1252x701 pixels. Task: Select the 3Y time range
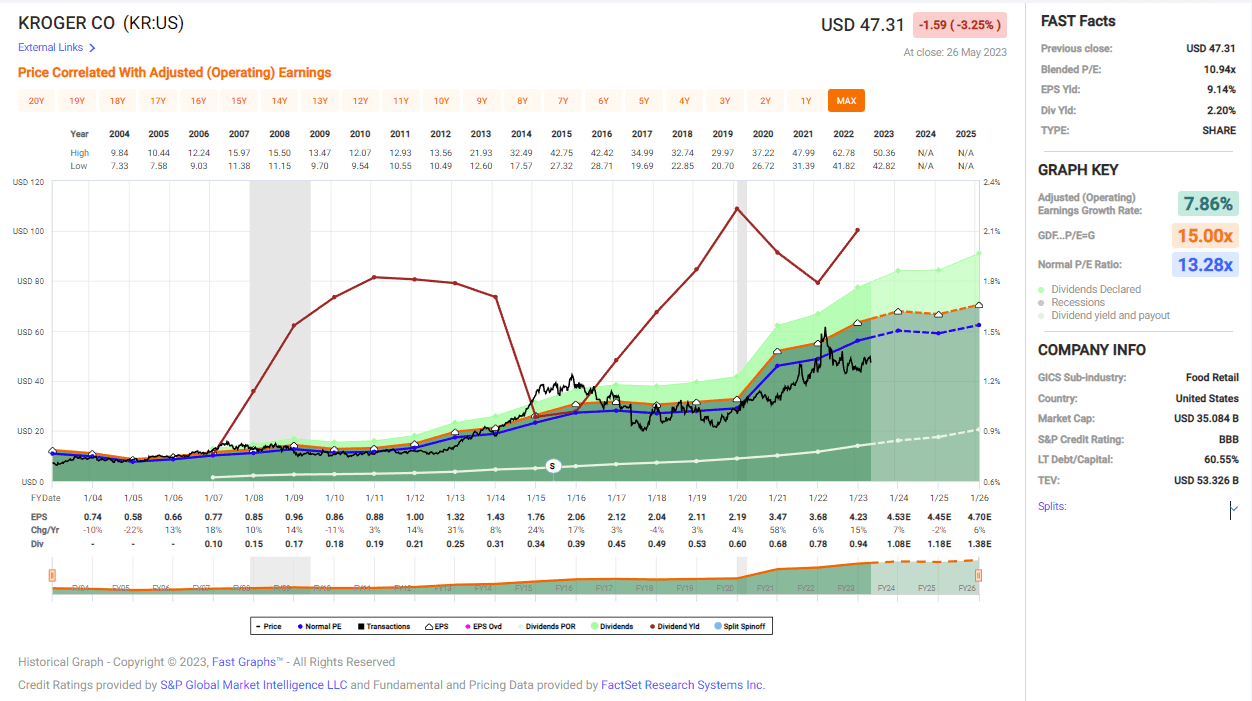coord(725,101)
